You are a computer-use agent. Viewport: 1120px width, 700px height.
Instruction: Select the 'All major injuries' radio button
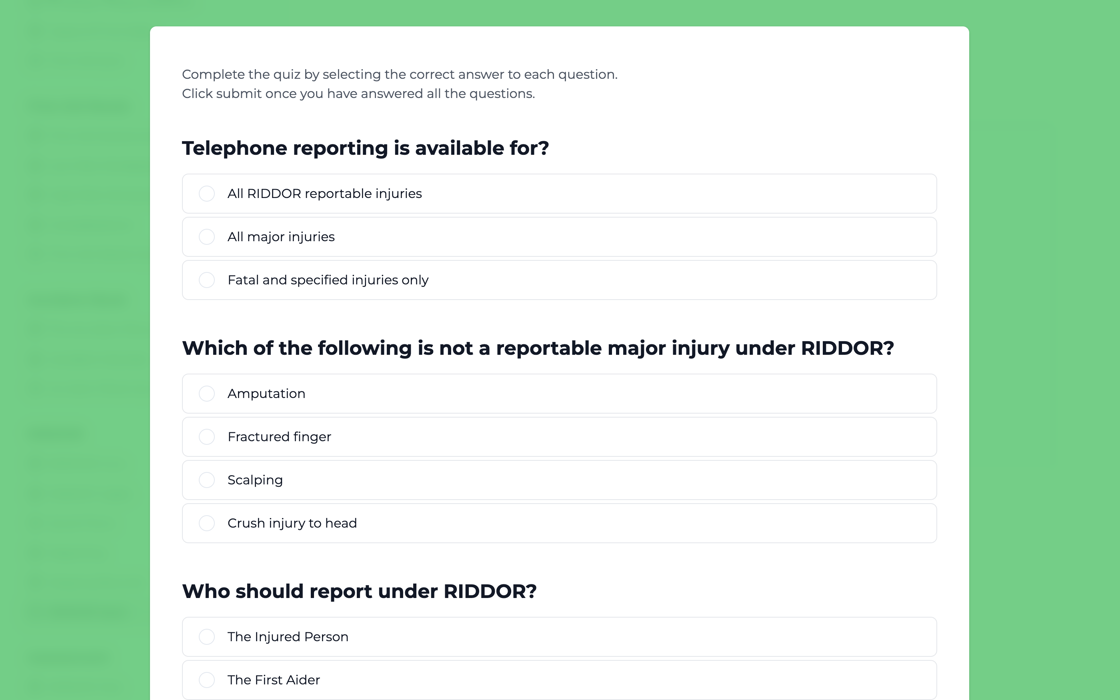[206, 236]
